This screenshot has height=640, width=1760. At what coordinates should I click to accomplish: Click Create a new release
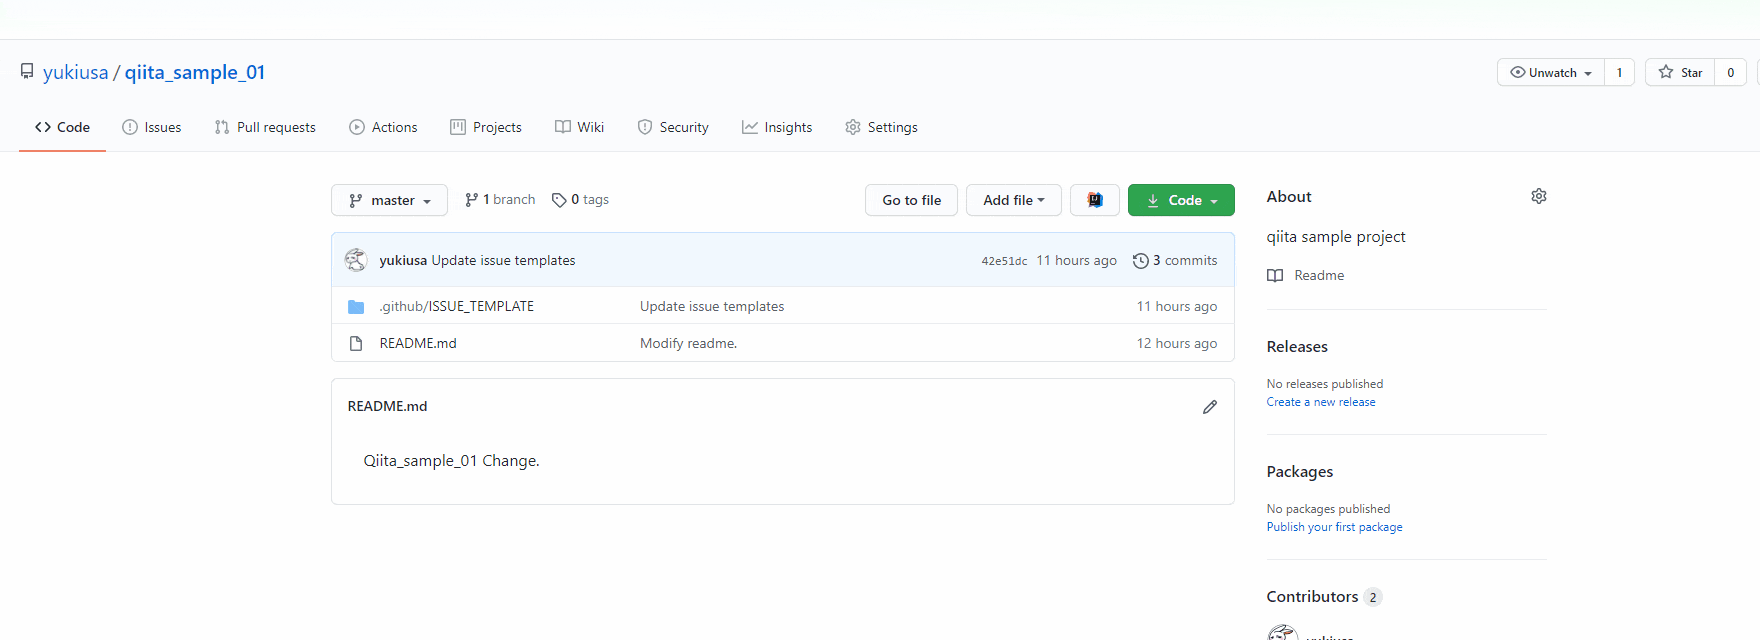(1321, 402)
